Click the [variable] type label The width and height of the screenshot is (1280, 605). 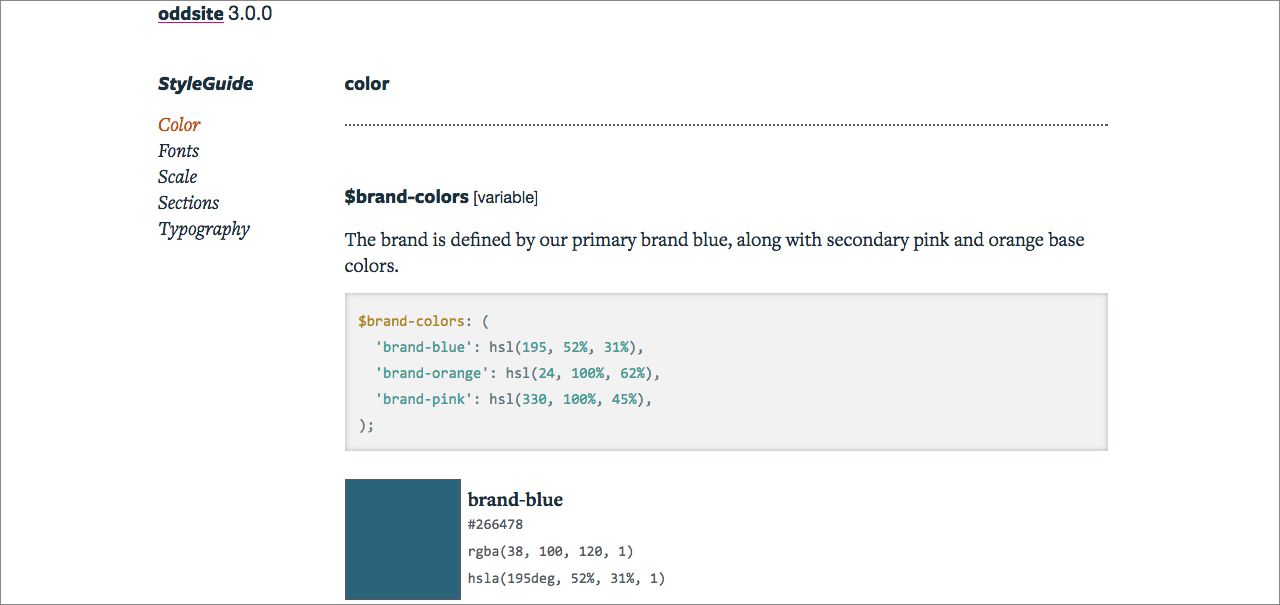(505, 198)
